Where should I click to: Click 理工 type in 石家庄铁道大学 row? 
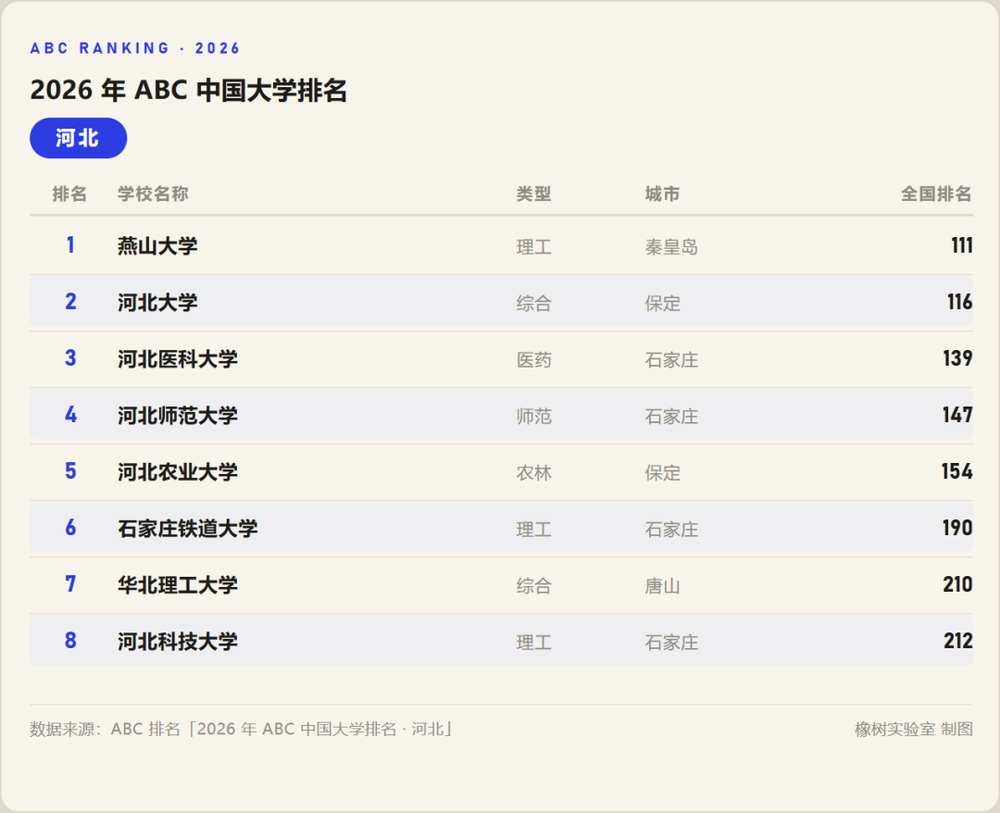(x=534, y=529)
